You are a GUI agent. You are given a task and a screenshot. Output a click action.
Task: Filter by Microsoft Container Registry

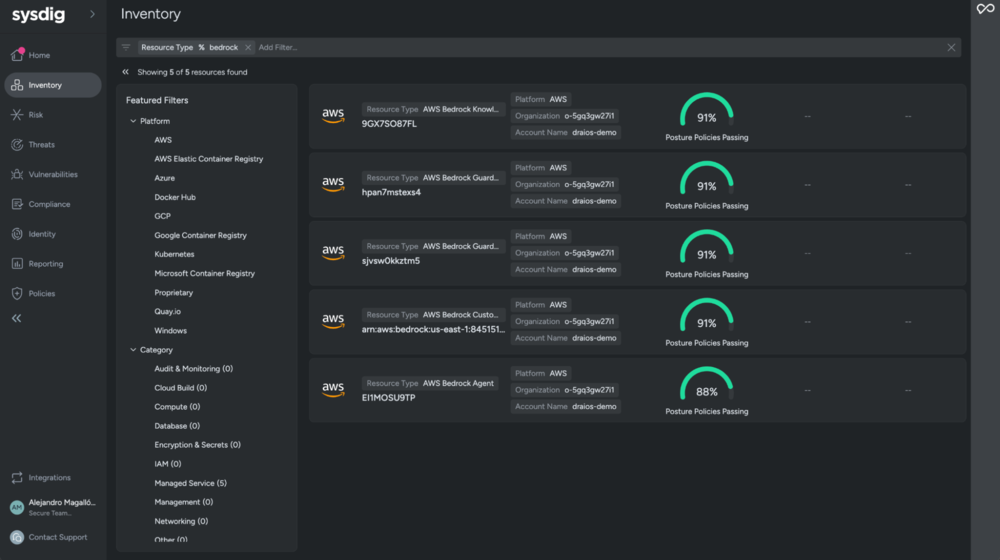(204, 273)
